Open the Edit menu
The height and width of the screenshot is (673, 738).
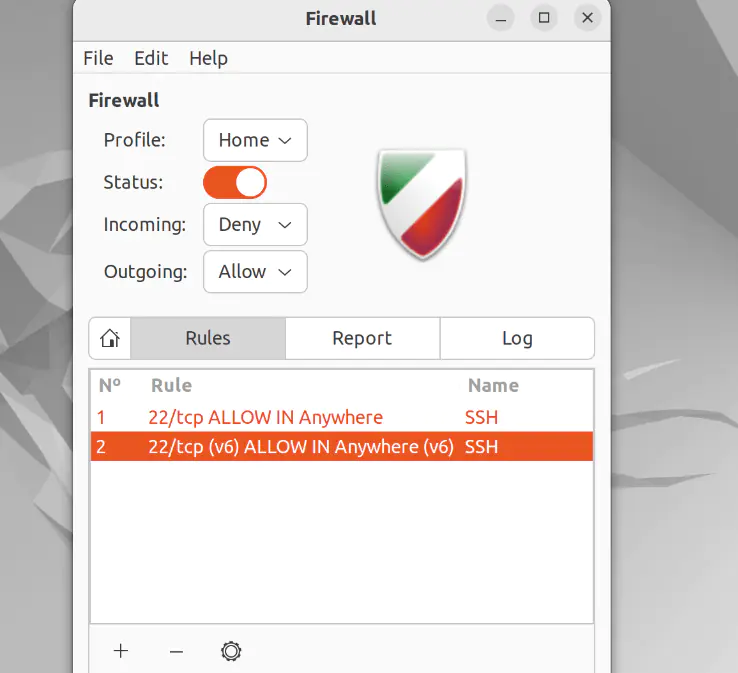[x=151, y=58]
